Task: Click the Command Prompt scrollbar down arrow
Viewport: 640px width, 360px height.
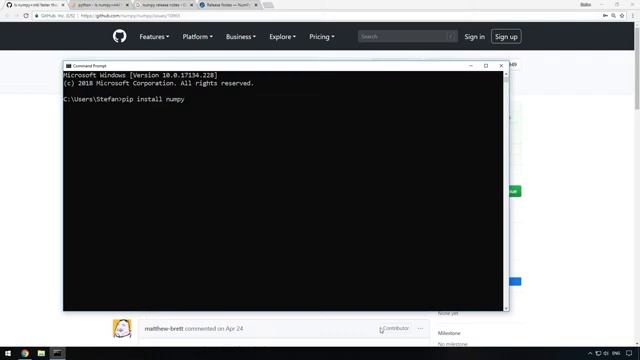Action: click(506, 308)
